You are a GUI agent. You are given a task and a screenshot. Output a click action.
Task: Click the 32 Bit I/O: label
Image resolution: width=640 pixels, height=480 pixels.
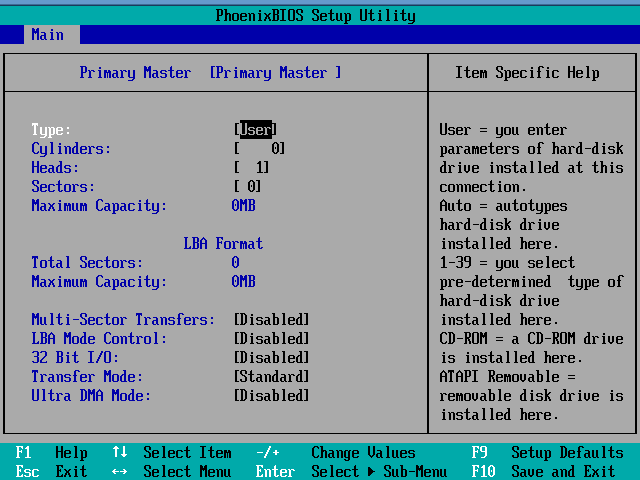(x=75, y=358)
